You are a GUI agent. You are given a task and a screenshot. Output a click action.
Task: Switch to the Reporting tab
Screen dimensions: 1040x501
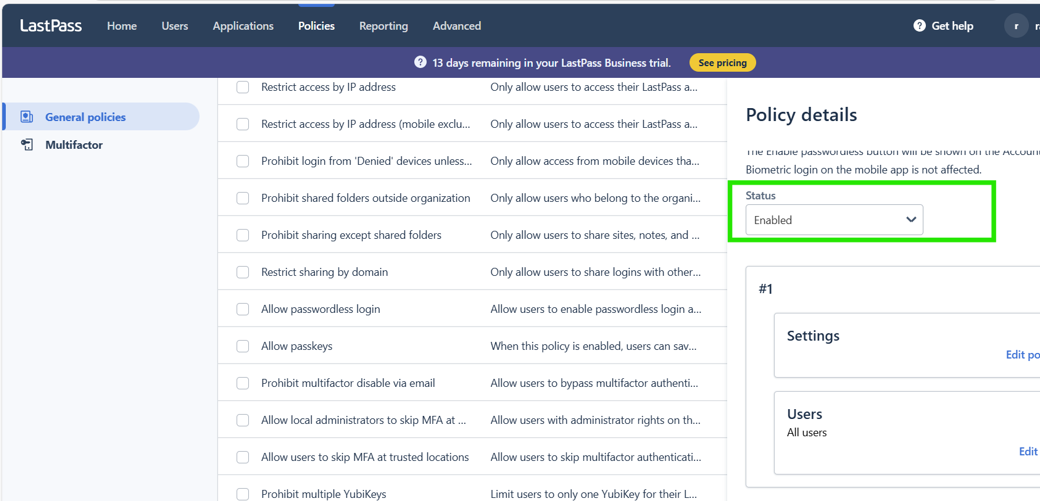pyautogui.click(x=383, y=26)
